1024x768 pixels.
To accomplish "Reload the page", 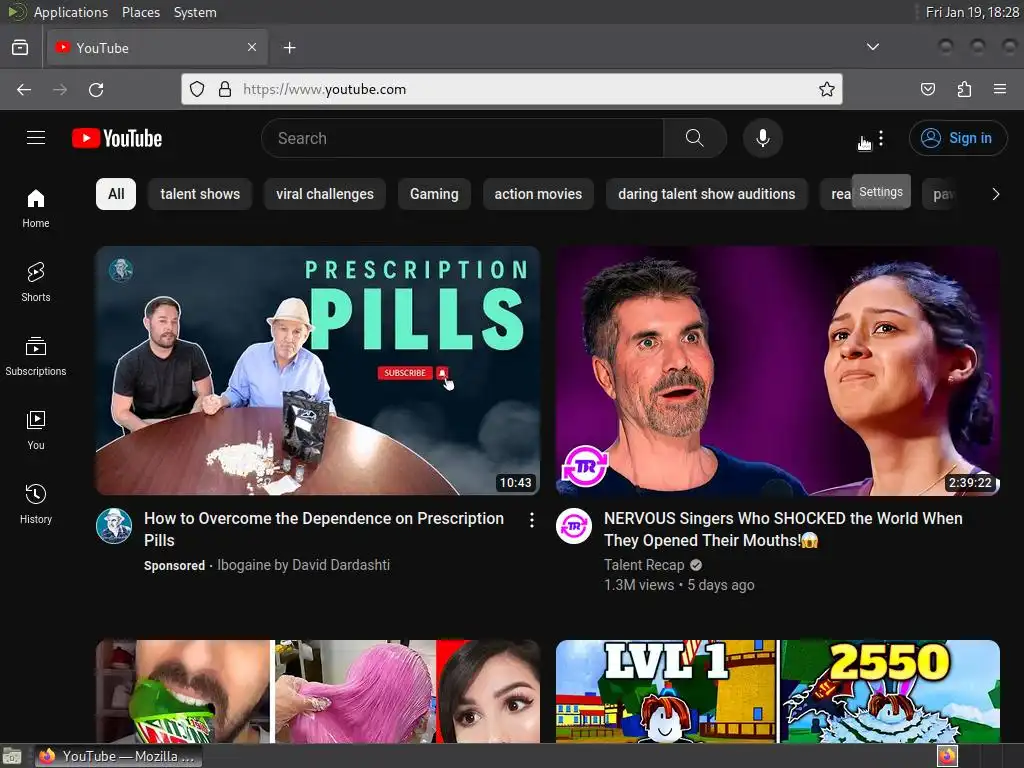I will point(96,89).
